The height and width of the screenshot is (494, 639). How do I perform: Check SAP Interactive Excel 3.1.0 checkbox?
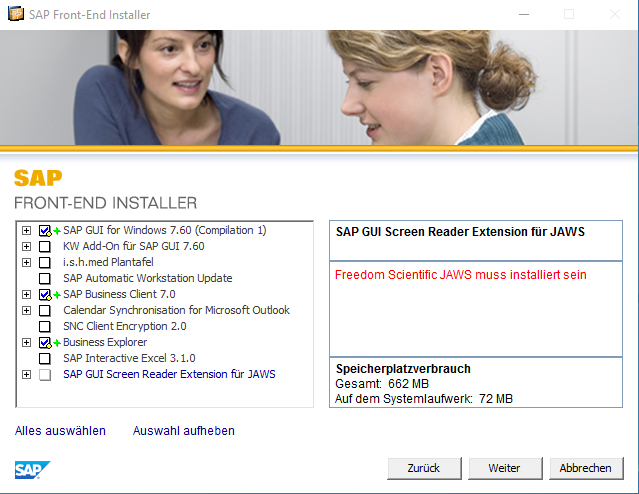(x=44, y=358)
